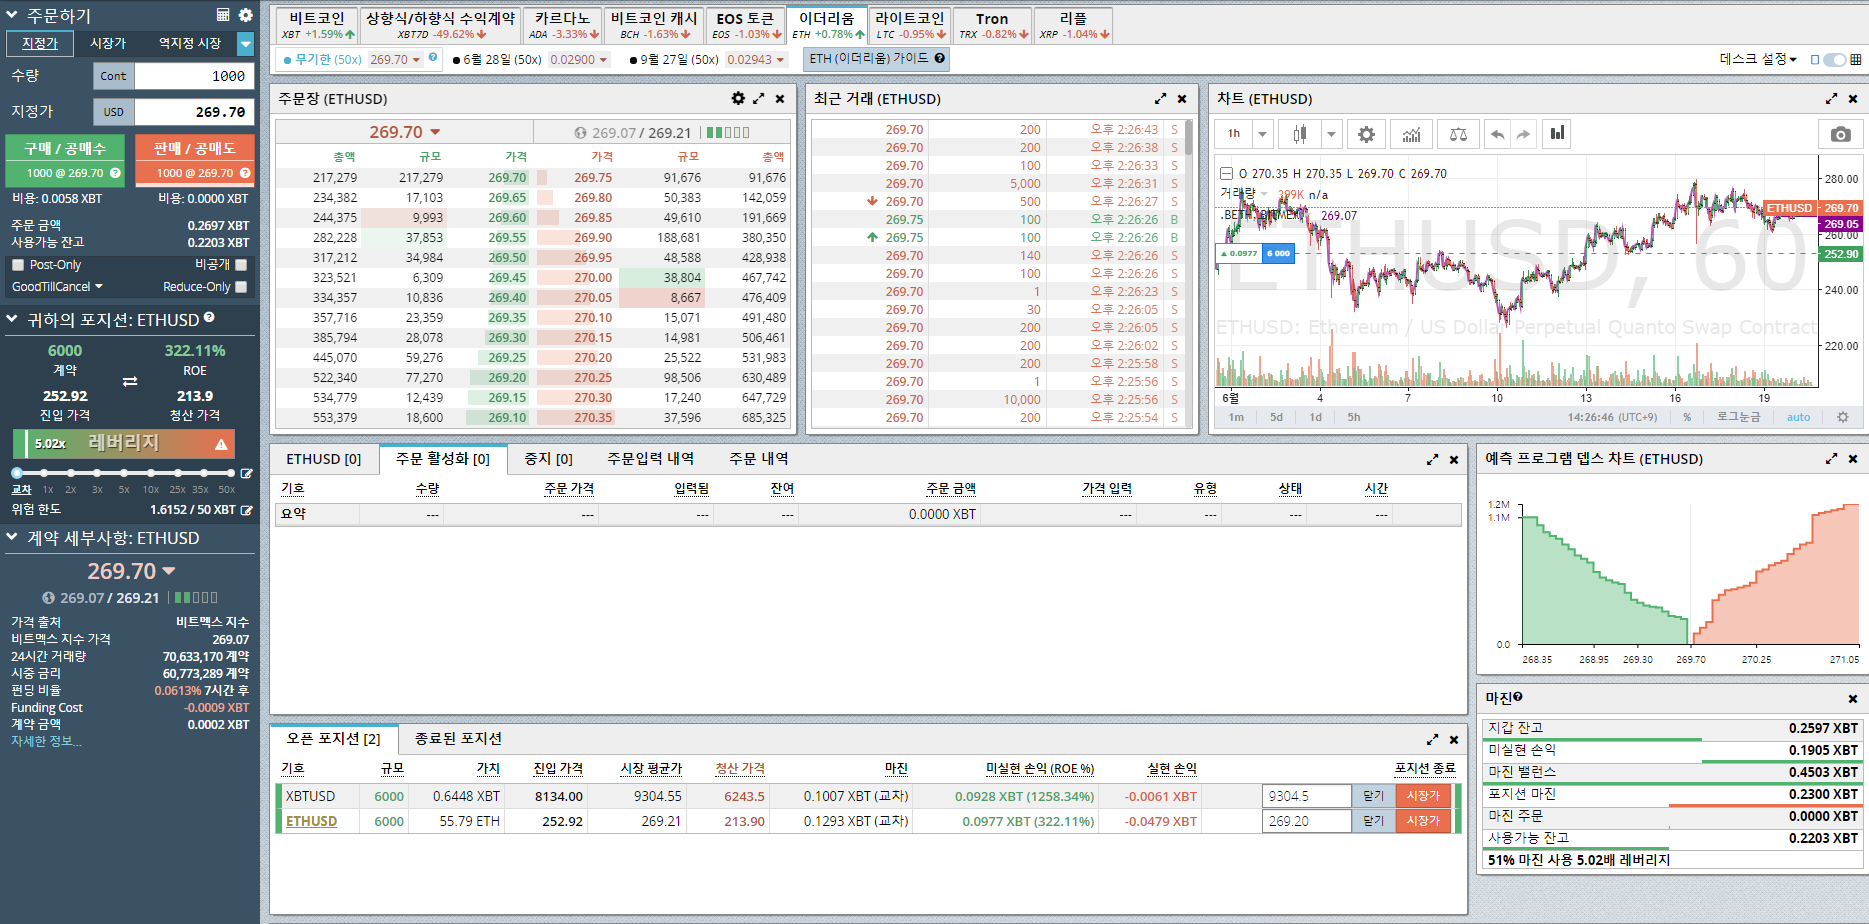Open chart axis settings gear at bottom
Screen dimensions: 1869x924
(1843, 417)
